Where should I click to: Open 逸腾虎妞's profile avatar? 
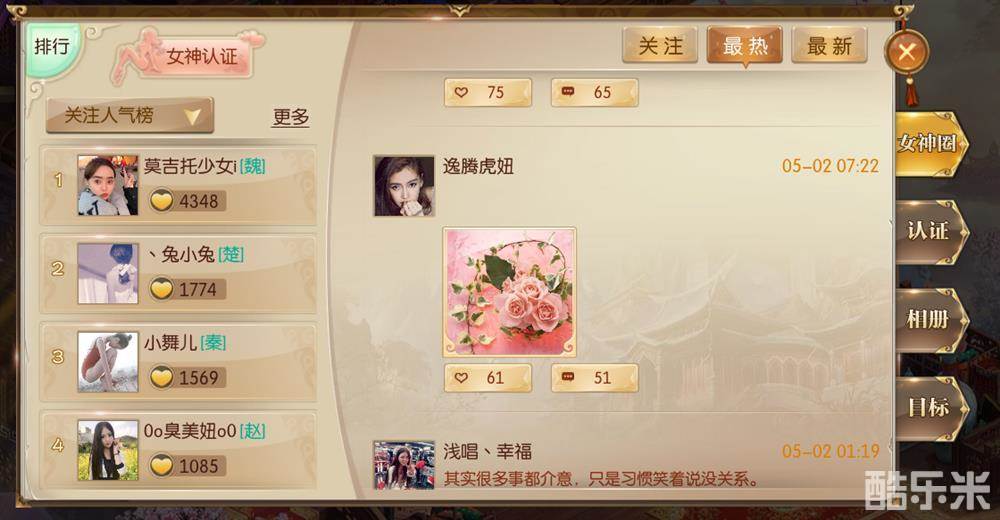click(404, 186)
